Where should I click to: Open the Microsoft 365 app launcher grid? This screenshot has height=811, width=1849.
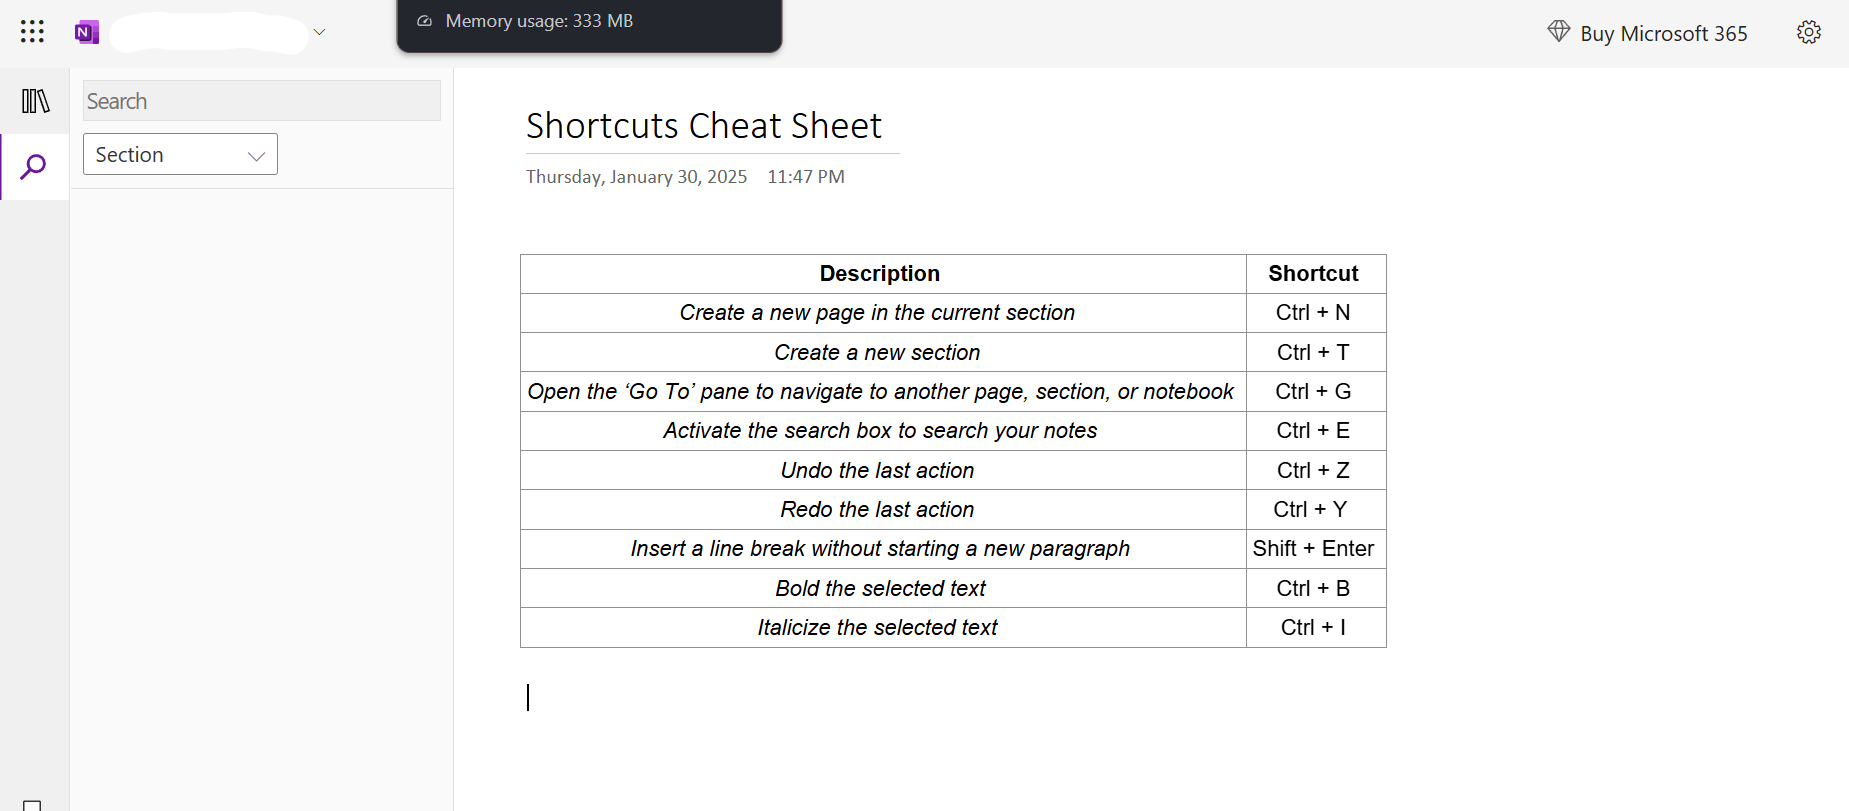coord(31,31)
